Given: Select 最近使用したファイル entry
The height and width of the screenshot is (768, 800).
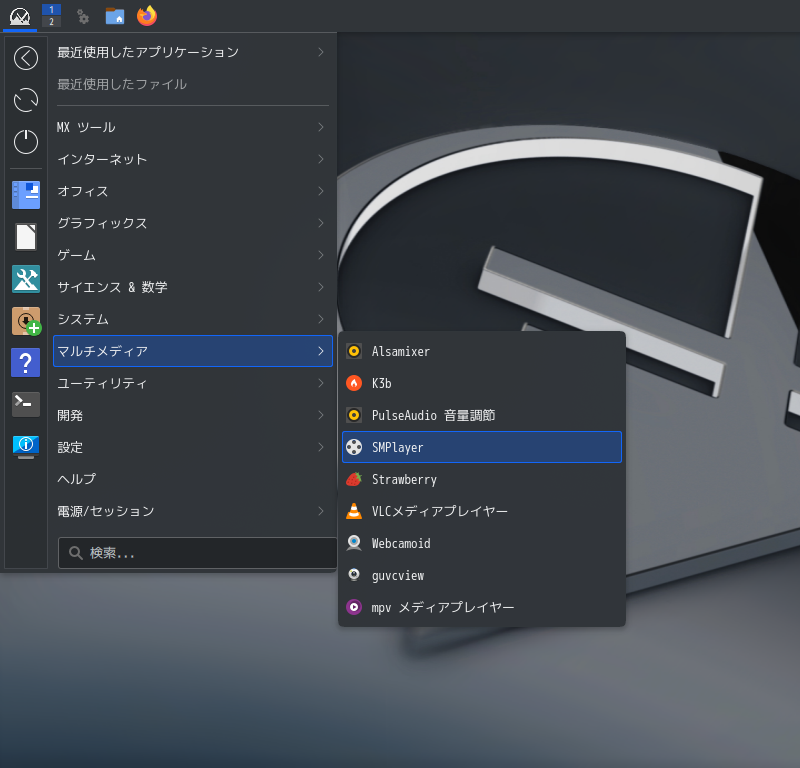Looking at the screenshot, I should [193, 84].
